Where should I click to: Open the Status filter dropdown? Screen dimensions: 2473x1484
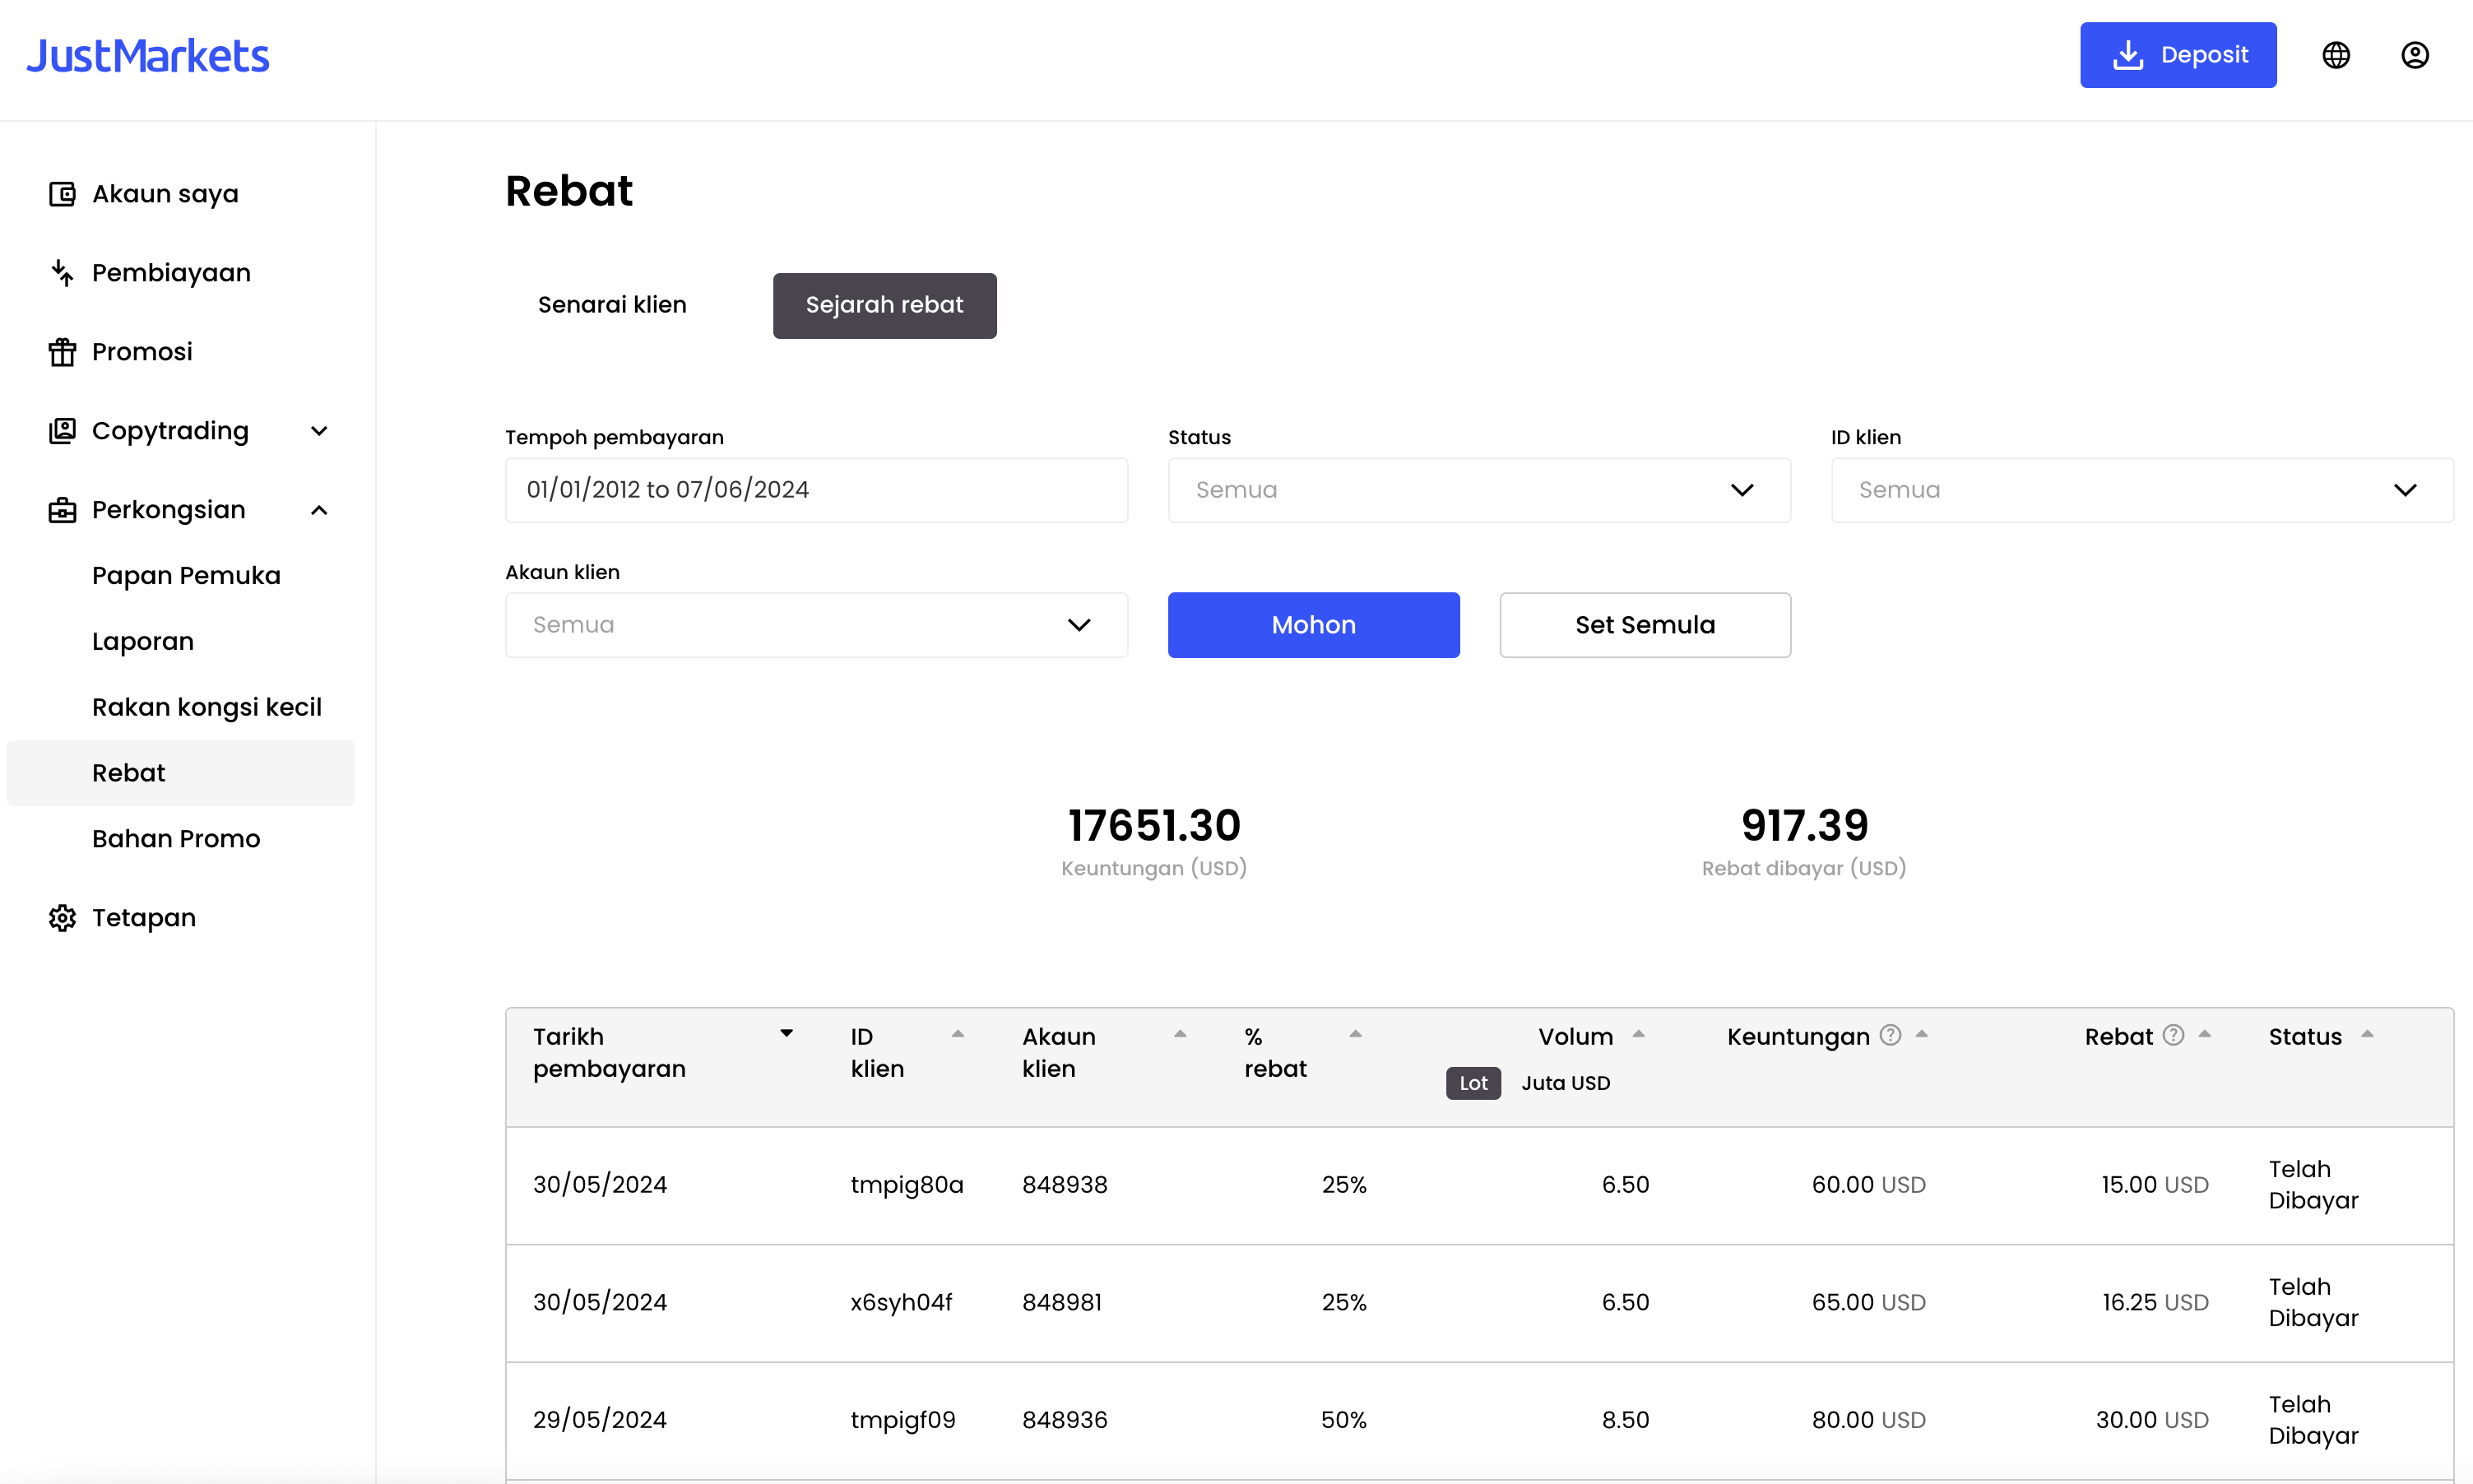[x=1479, y=490]
